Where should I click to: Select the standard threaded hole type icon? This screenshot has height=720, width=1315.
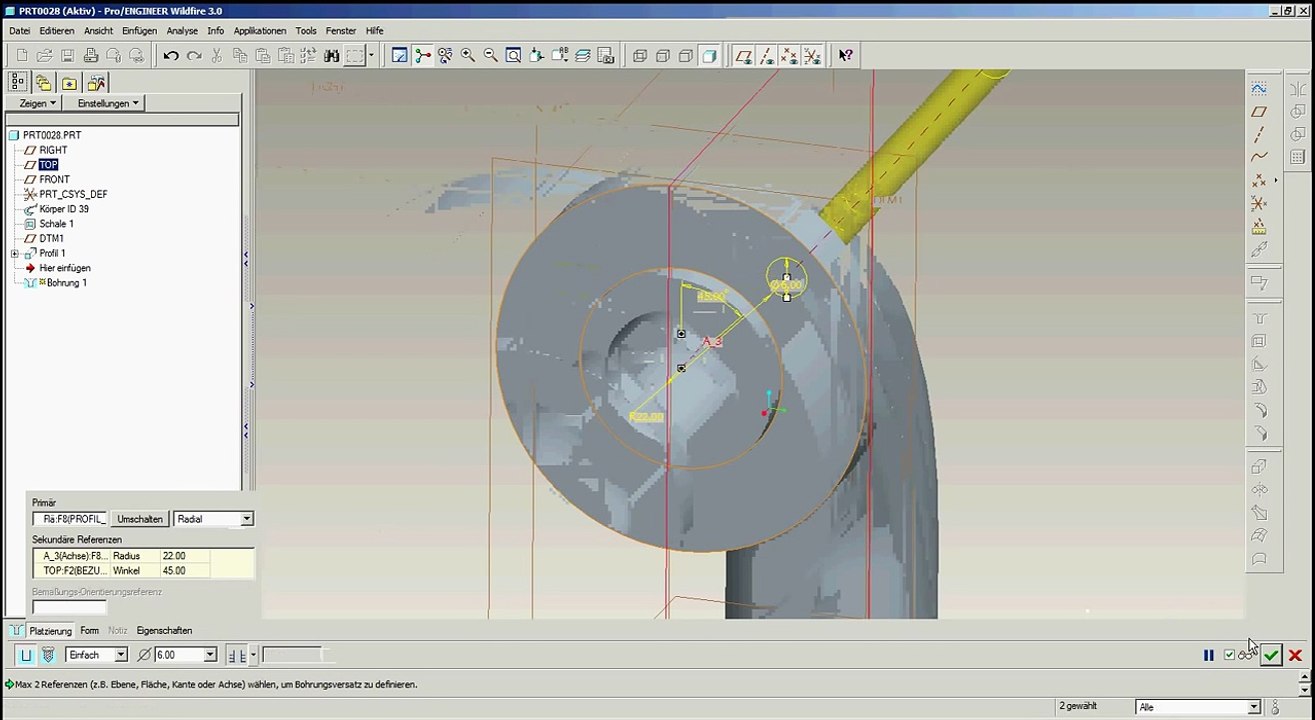pos(48,655)
